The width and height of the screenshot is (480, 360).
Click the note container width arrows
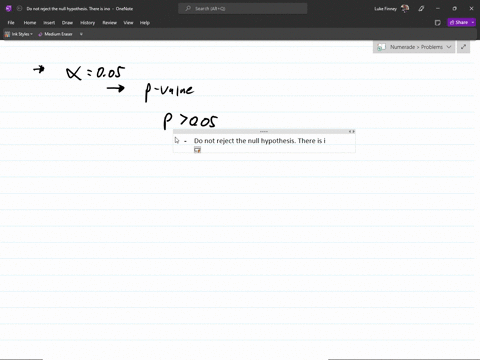(x=351, y=132)
